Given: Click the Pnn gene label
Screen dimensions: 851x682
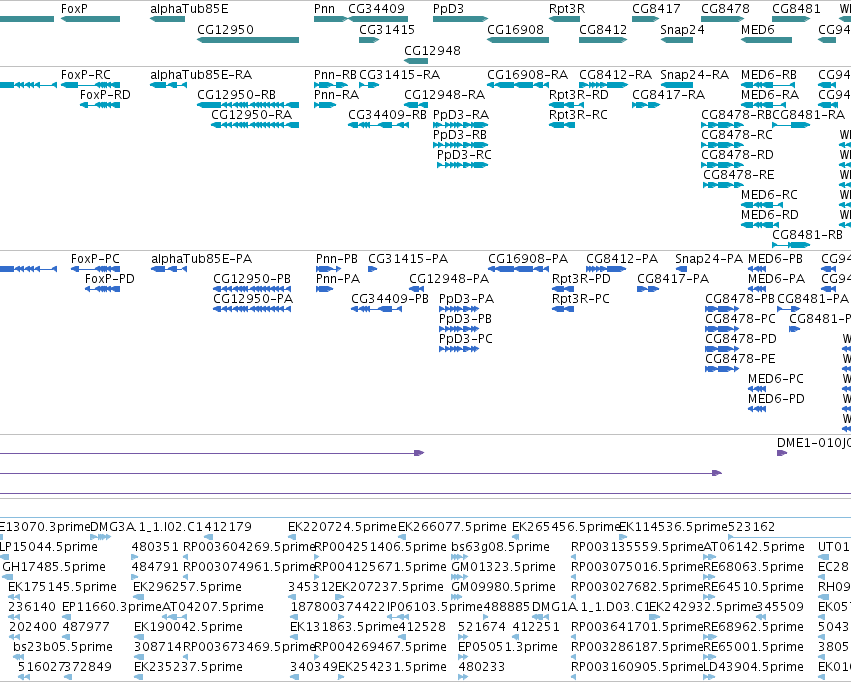Looking at the screenshot, I should tap(325, 9).
